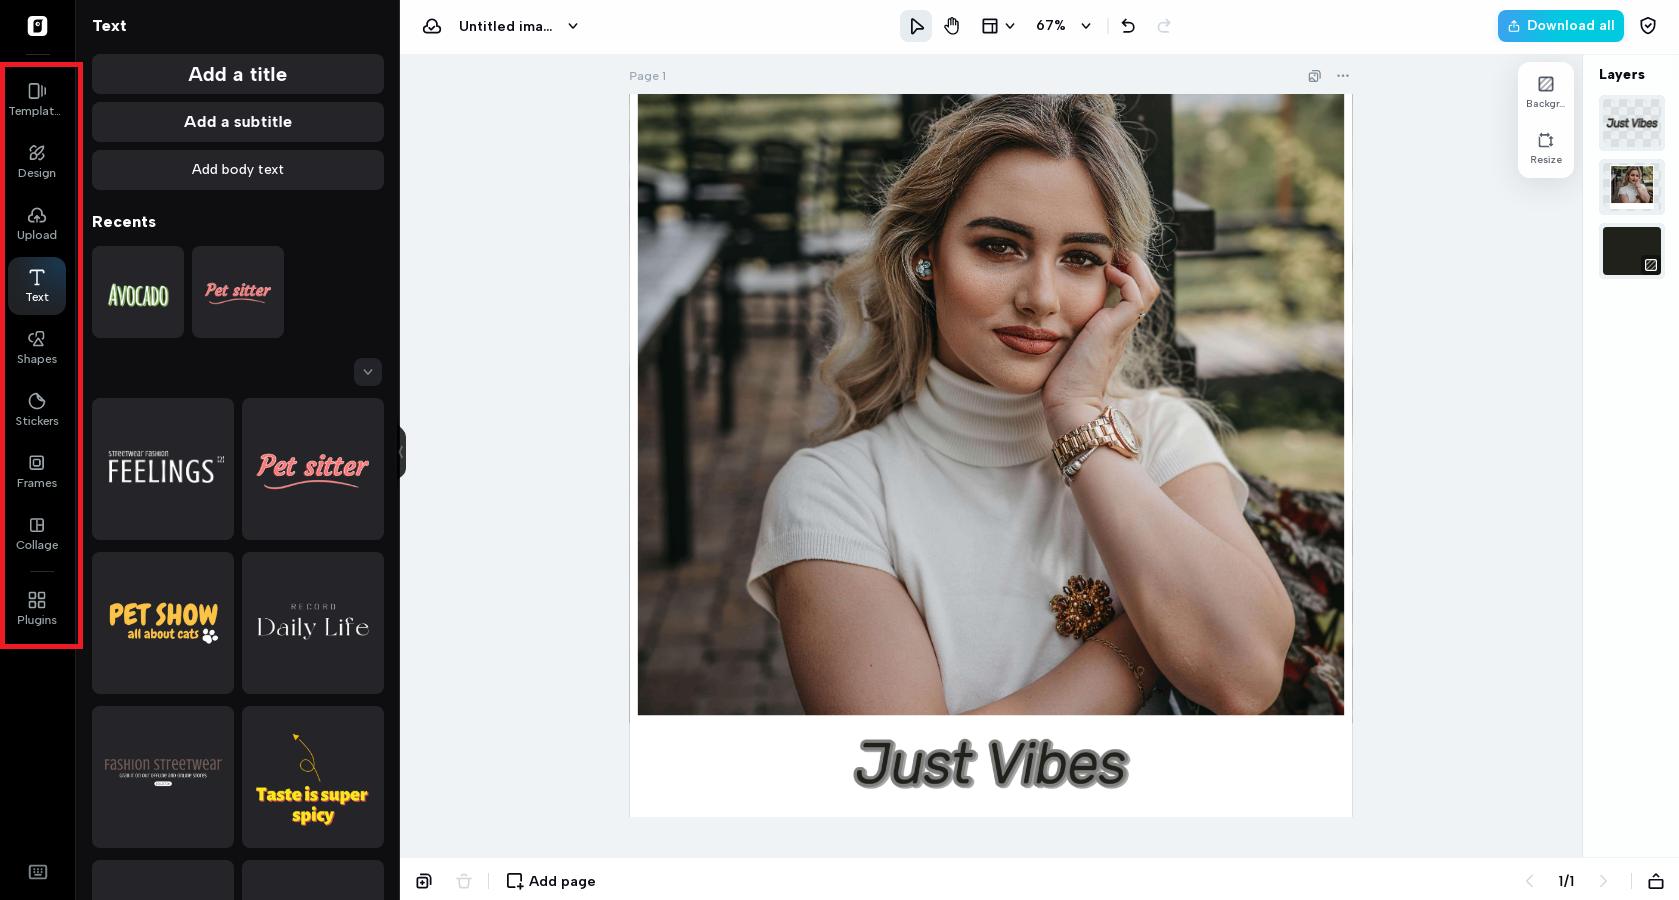Expand the Recents text styles section

(x=367, y=372)
